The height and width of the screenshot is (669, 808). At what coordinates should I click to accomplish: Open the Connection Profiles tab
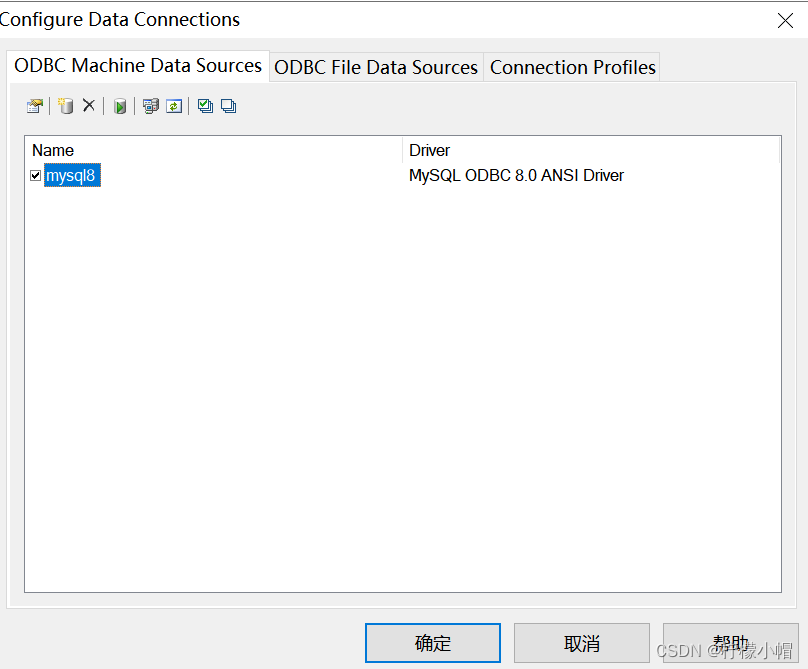point(573,68)
